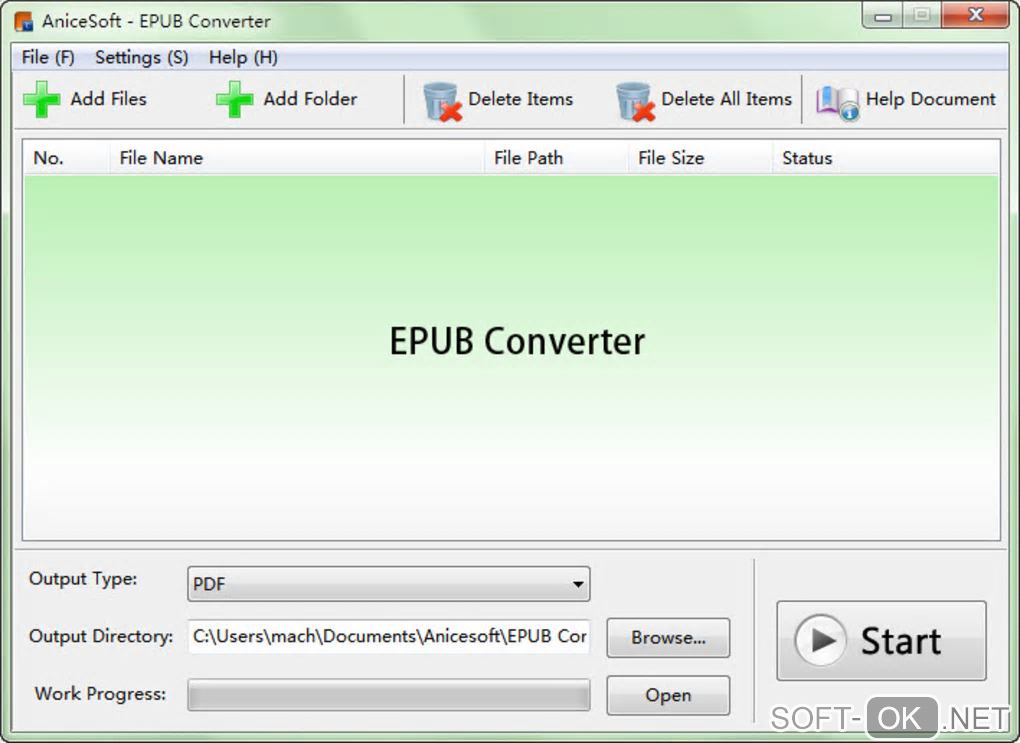
Task: Click the Add Files text label
Action: pos(109,99)
